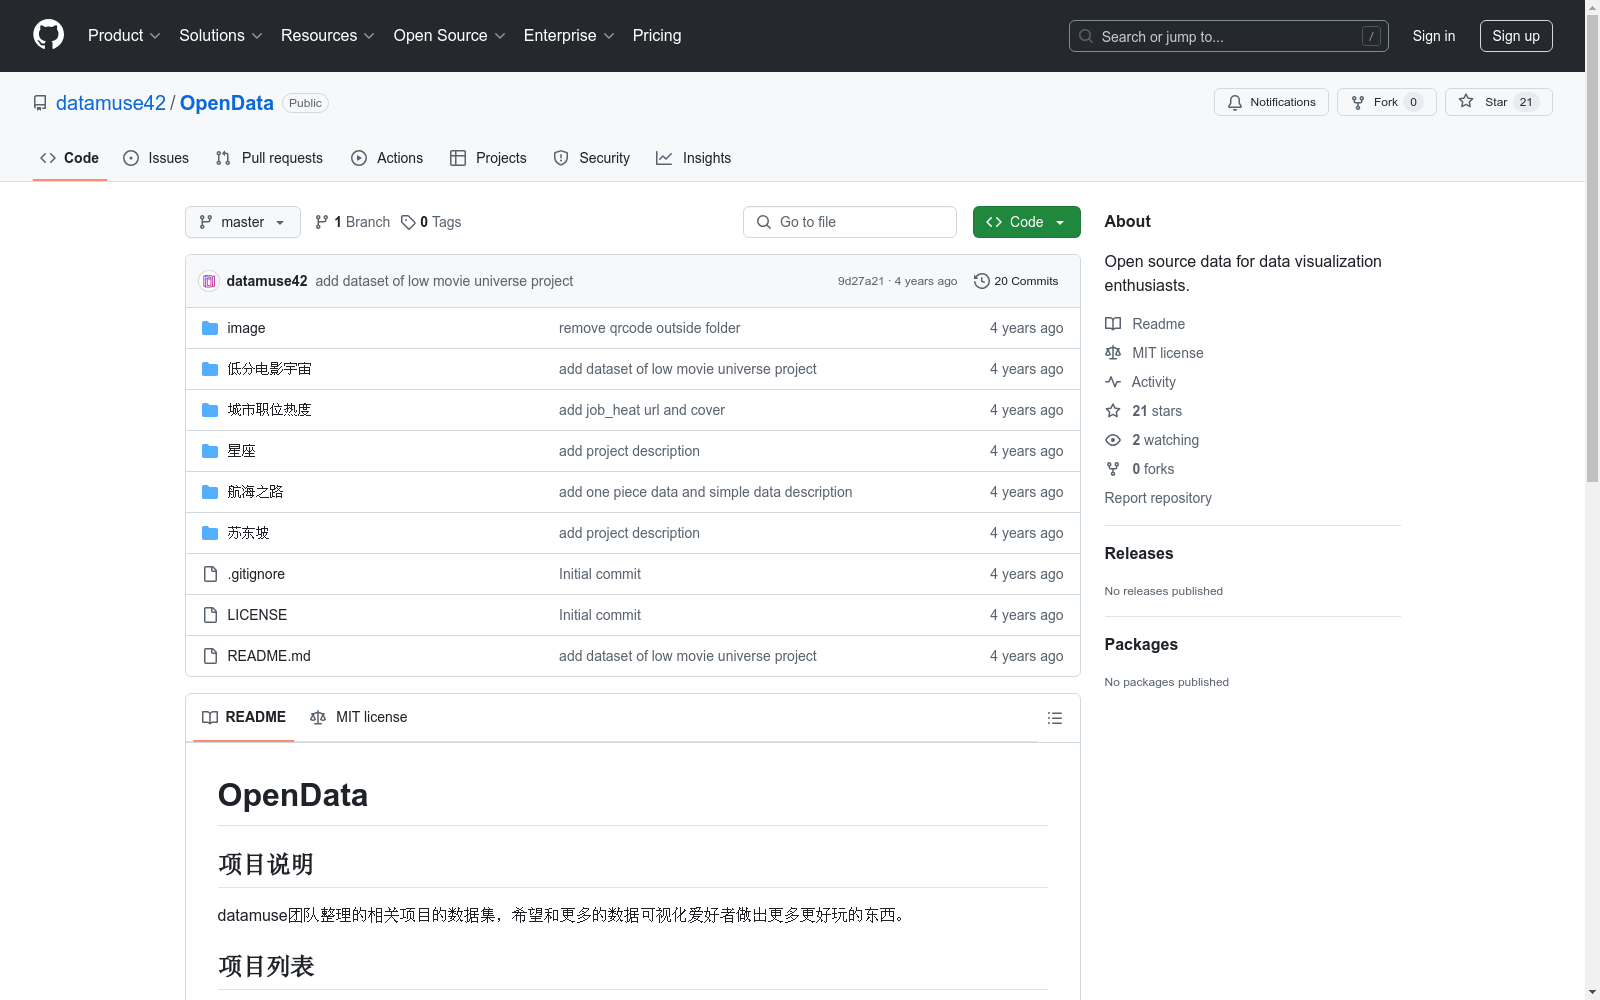Switch to the MIT license tab
1600x1000 pixels.
point(359,718)
